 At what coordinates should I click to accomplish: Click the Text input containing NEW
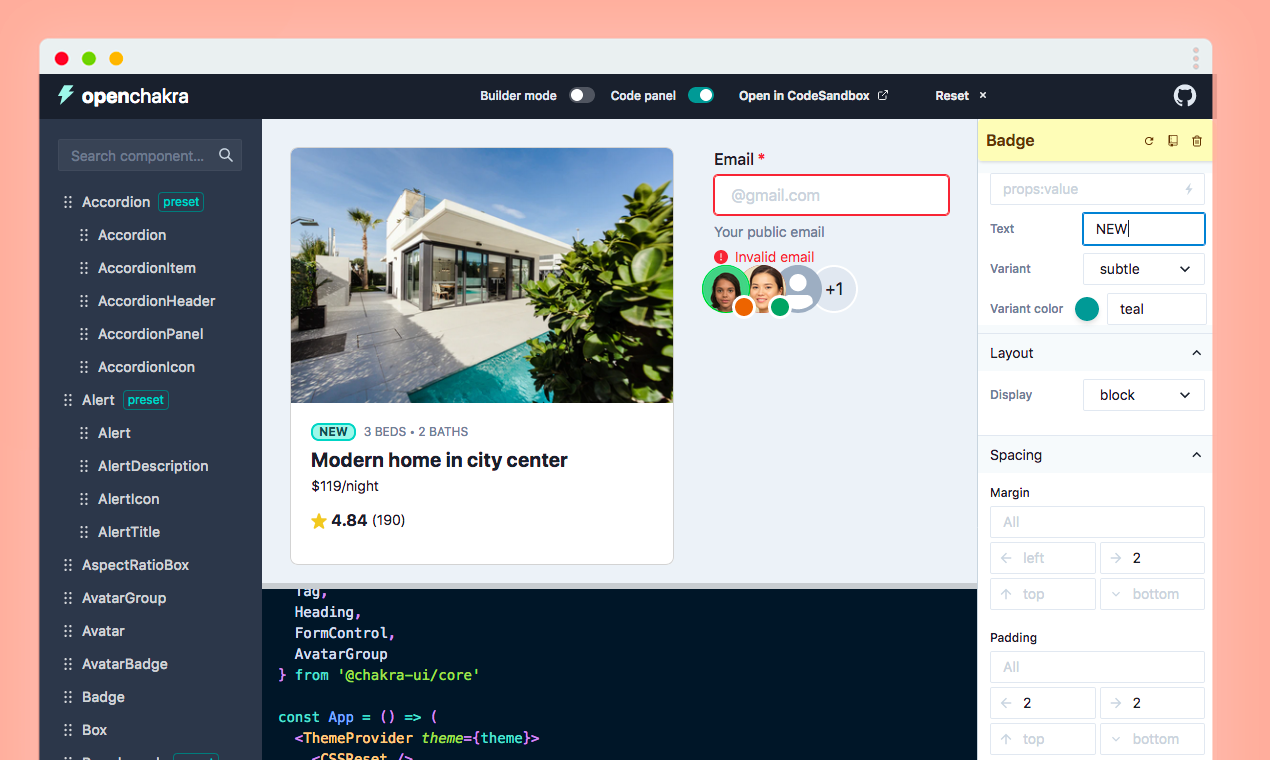click(x=1143, y=228)
